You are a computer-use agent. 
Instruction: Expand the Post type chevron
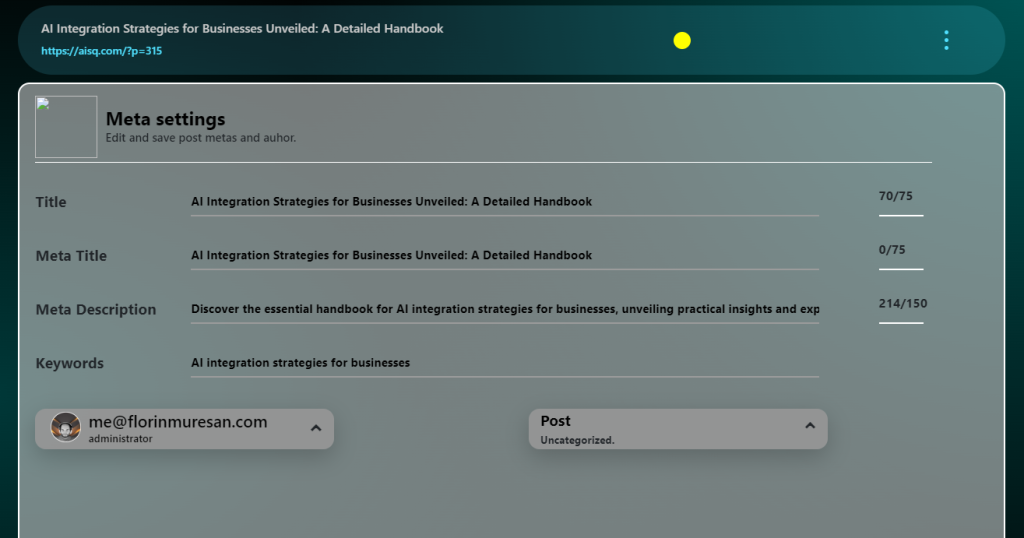click(809, 426)
